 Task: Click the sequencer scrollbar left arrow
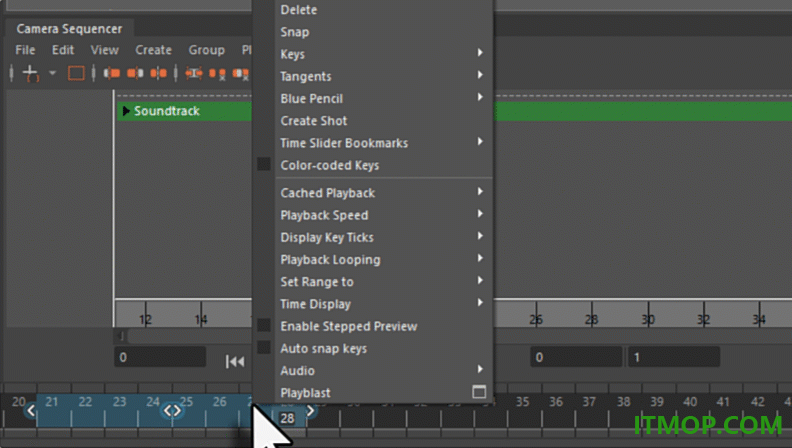tap(120, 336)
